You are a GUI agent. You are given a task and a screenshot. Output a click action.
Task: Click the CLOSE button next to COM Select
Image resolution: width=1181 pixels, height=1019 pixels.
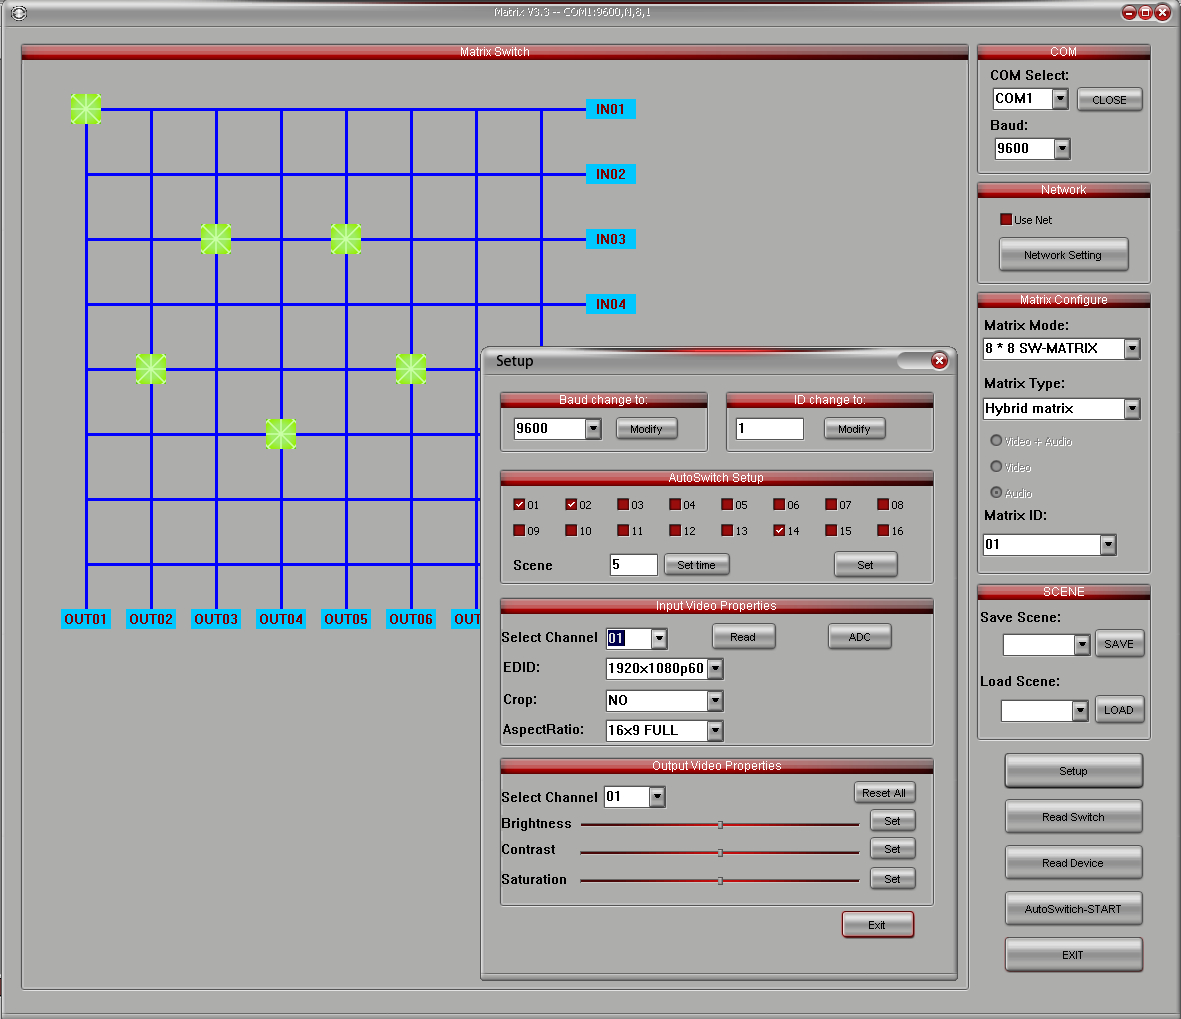pyautogui.click(x=1109, y=99)
